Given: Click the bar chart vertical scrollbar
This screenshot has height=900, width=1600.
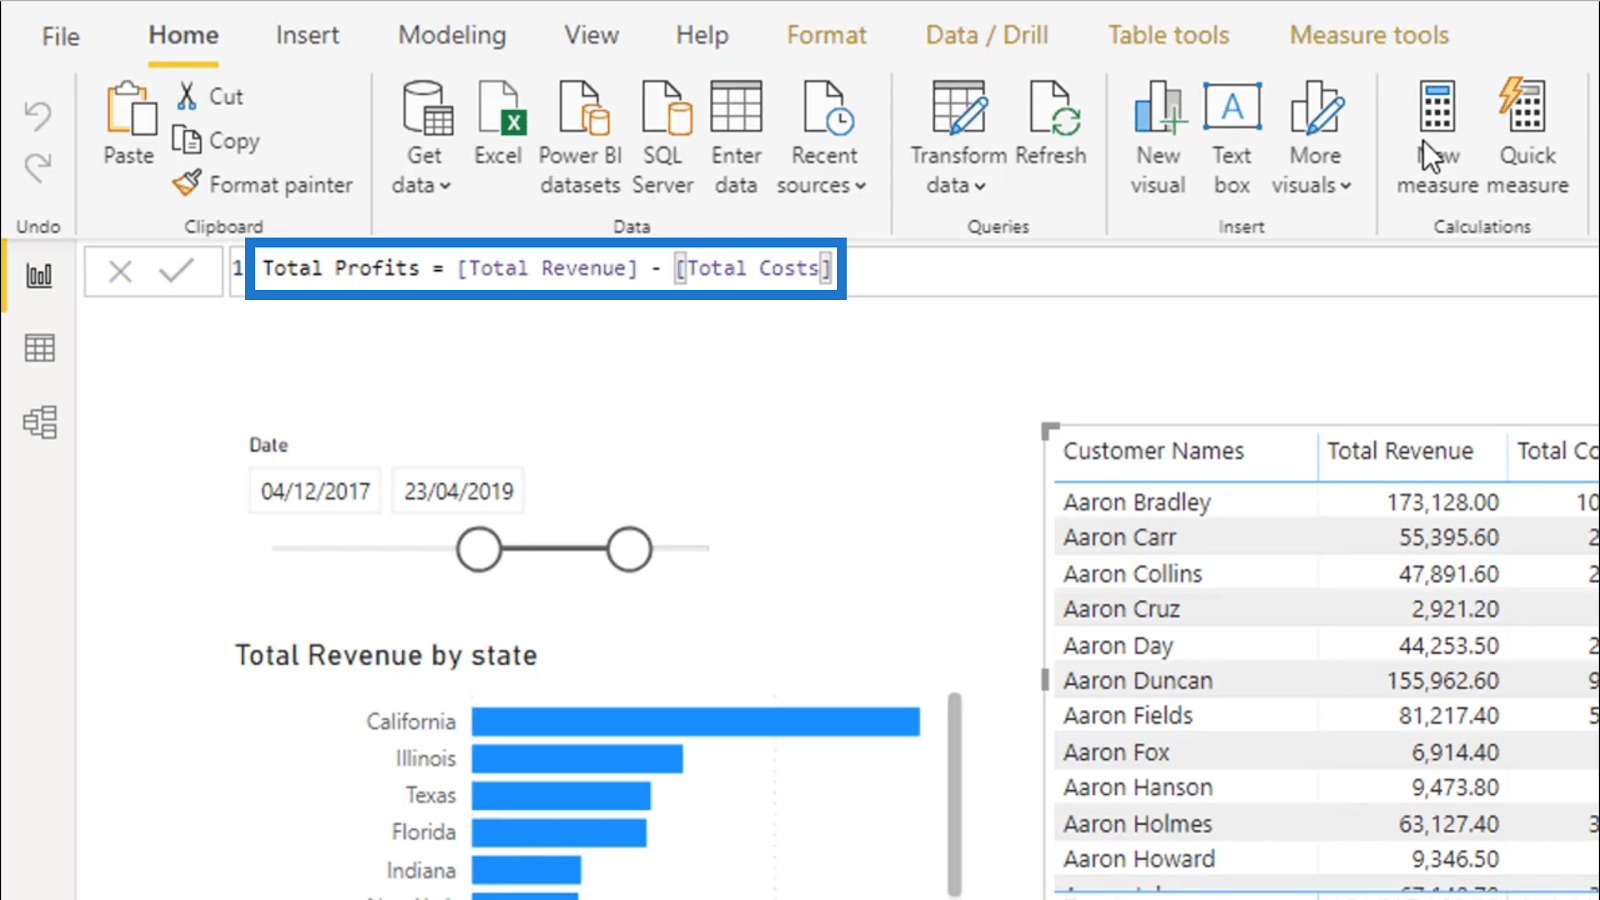Looking at the screenshot, I should click(x=954, y=795).
